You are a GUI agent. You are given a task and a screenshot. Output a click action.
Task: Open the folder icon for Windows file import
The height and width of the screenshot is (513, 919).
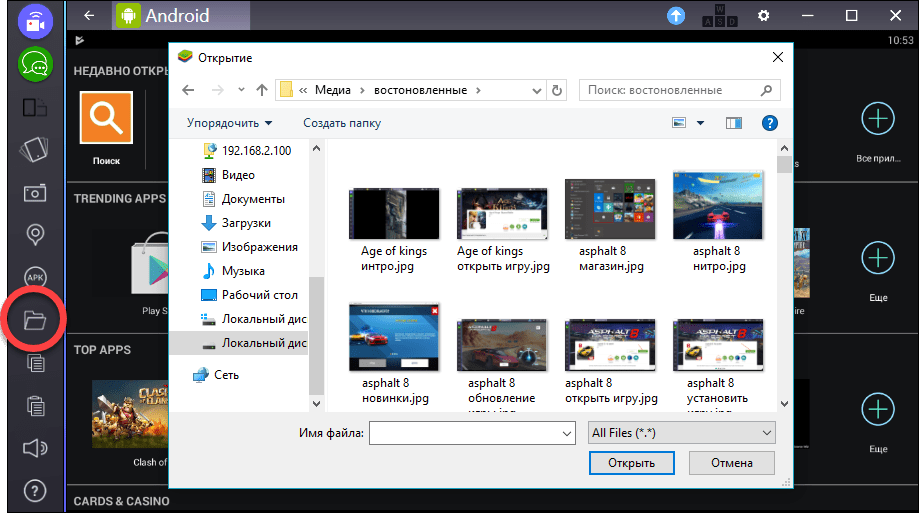pyautogui.click(x=35, y=321)
